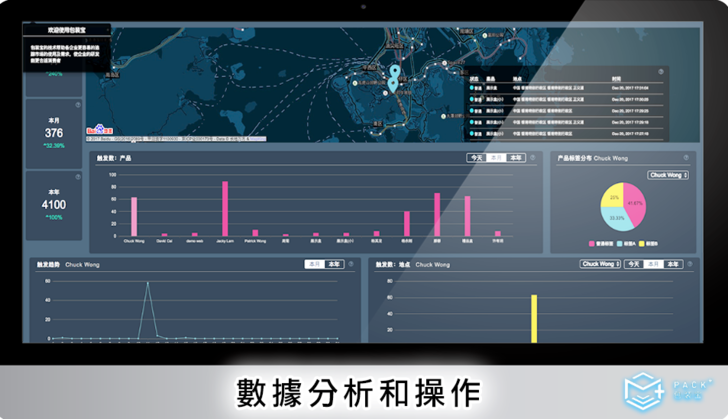Screen dimensions: 728x419
Task: Click the yellow bar in location chart
Action: 534,319
